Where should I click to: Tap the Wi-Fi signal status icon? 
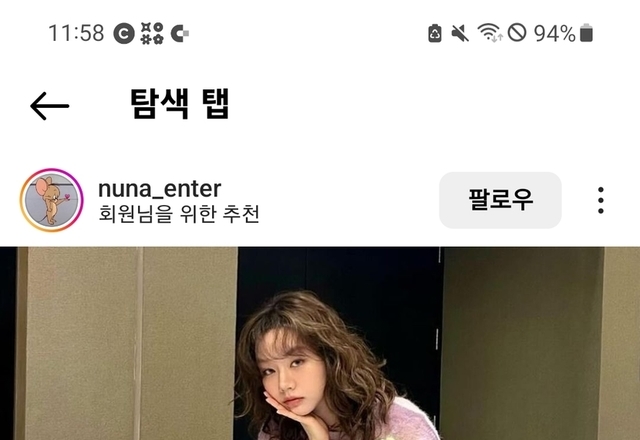pyautogui.click(x=490, y=33)
